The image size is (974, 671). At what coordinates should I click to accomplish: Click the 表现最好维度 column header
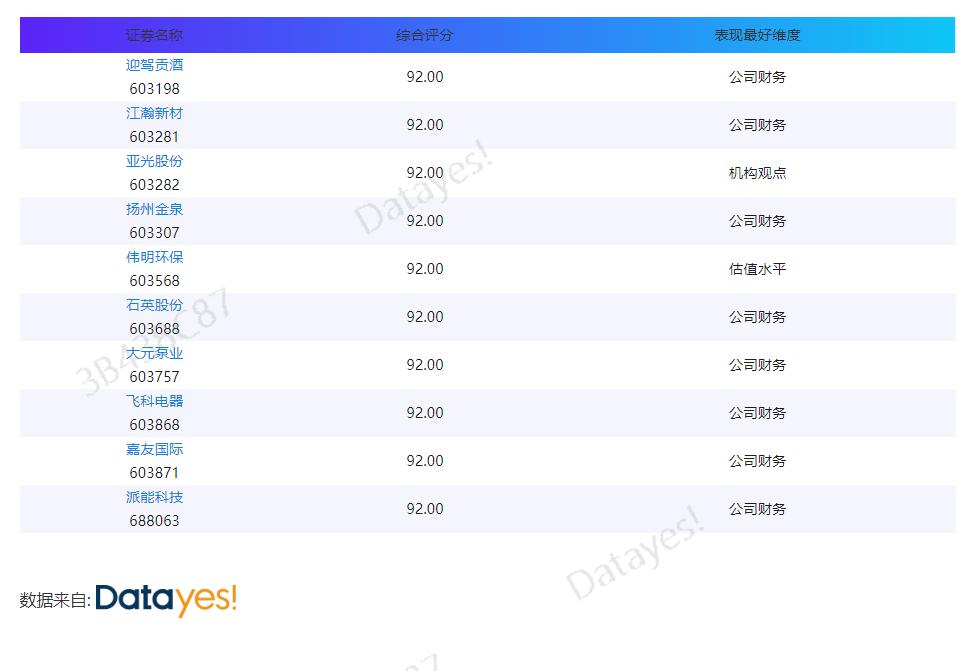[756, 34]
